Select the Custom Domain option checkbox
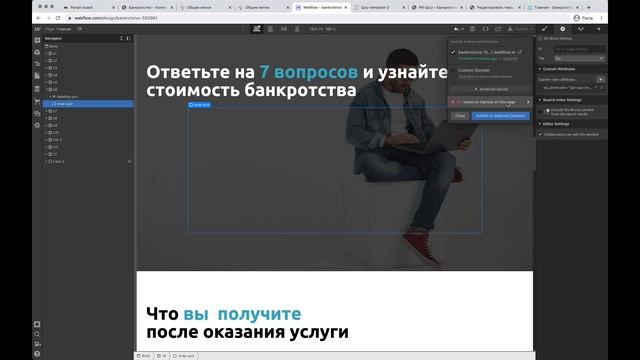The width and height of the screenshot is (640, 360). (453, 70)
